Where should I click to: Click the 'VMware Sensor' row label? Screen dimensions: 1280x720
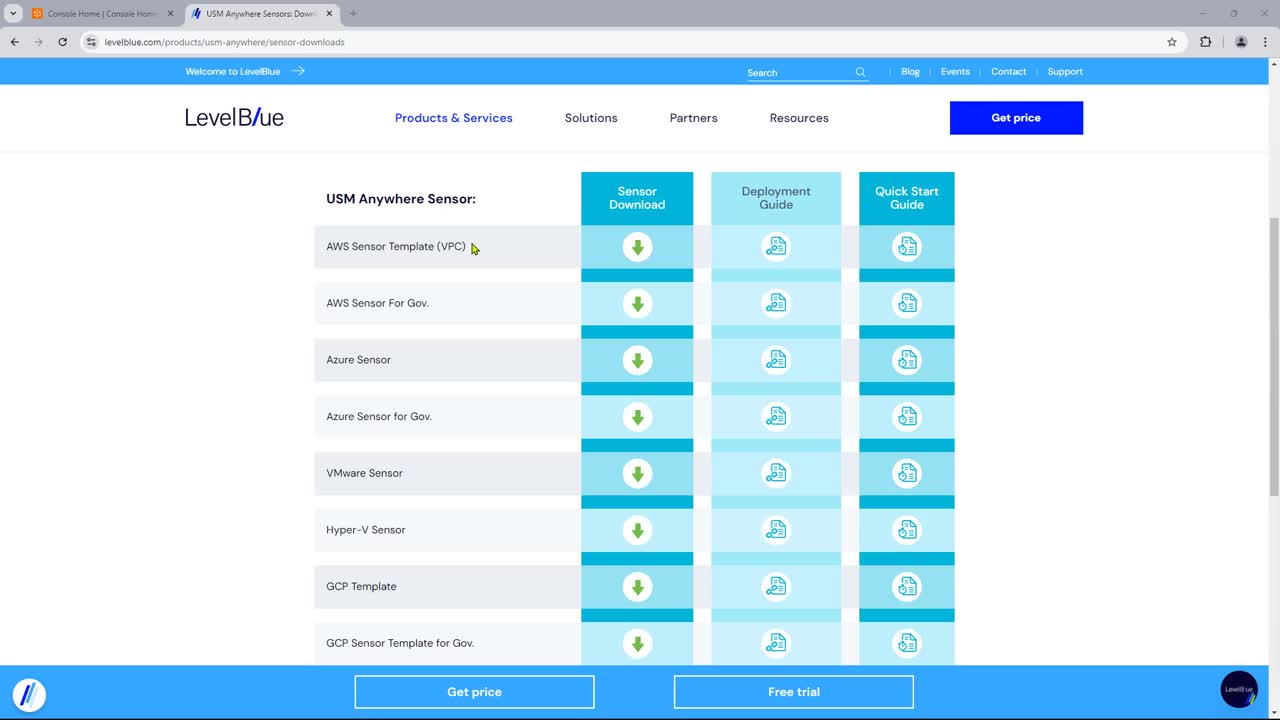pyautogui.click(x=364, y=473)
